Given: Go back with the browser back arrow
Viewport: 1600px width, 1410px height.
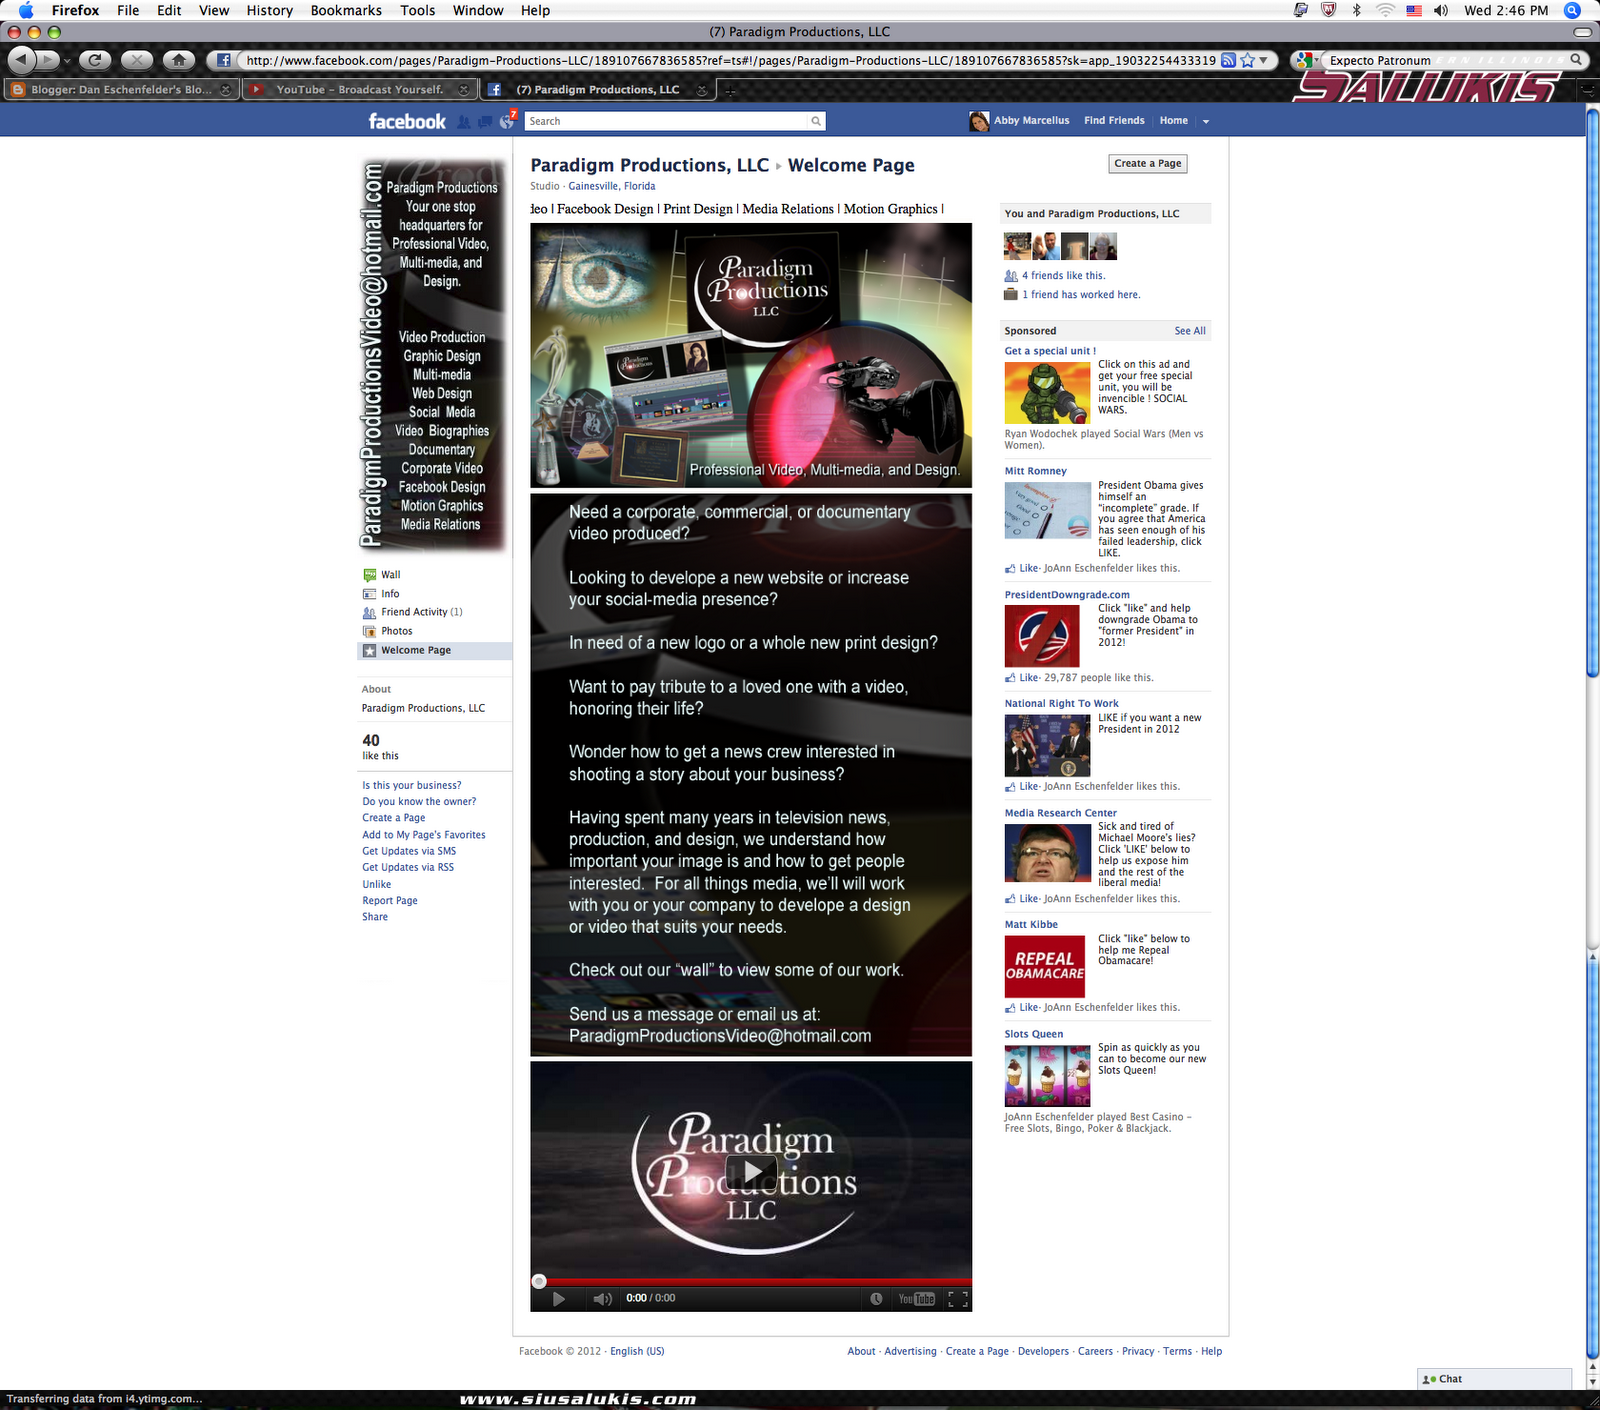Looking at the screenshot, I should pos(21,60).
